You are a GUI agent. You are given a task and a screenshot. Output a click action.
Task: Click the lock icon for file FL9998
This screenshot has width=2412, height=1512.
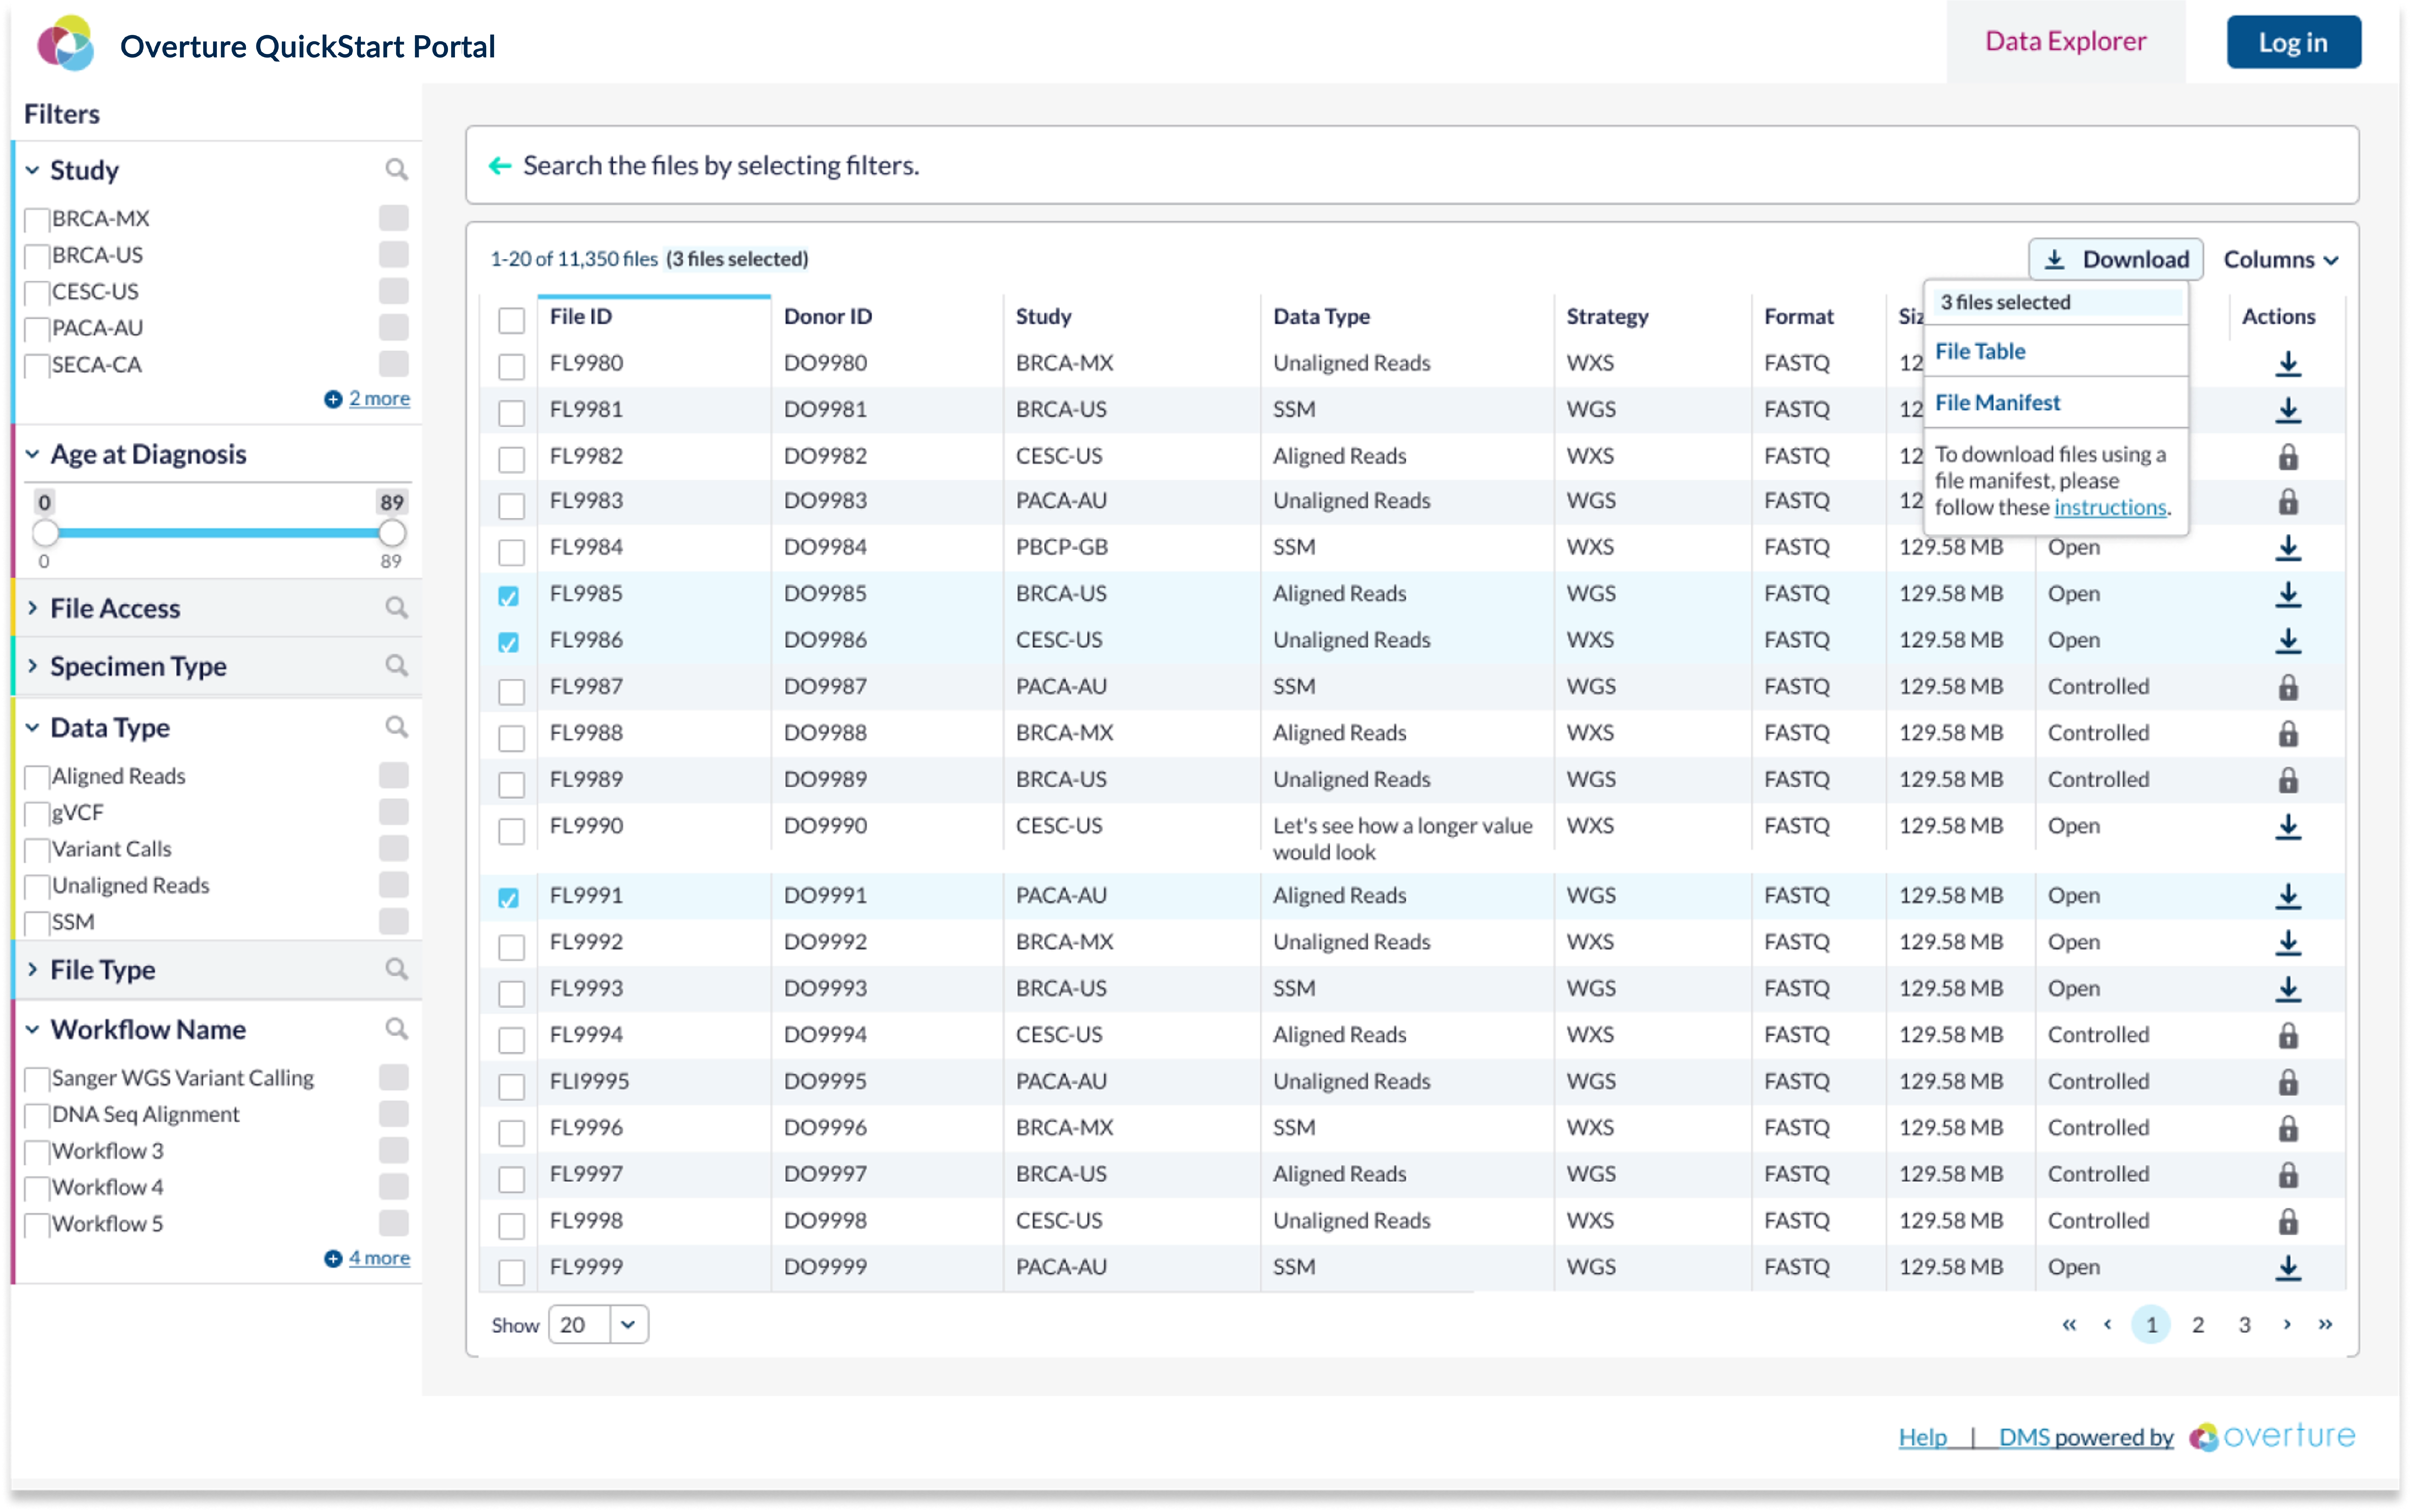point(2288,1222)
